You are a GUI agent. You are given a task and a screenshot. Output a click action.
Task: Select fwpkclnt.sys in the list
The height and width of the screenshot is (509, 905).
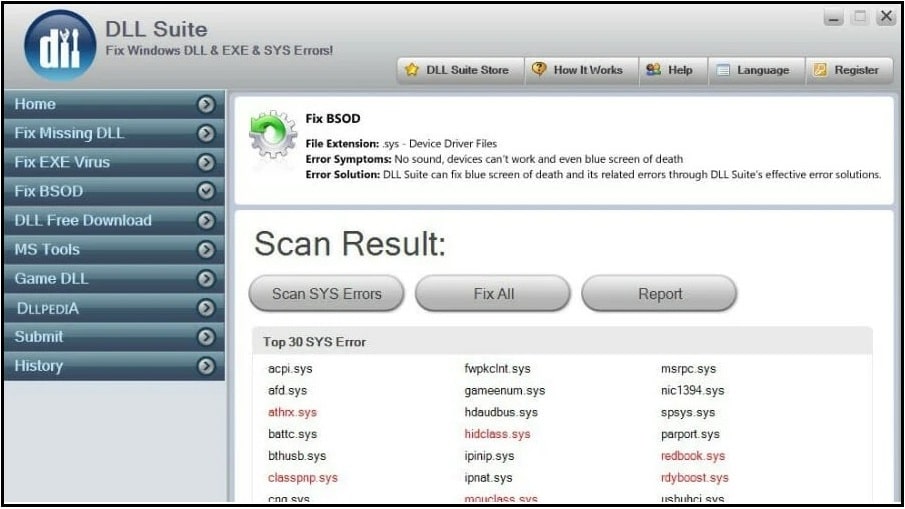(498, 369)
